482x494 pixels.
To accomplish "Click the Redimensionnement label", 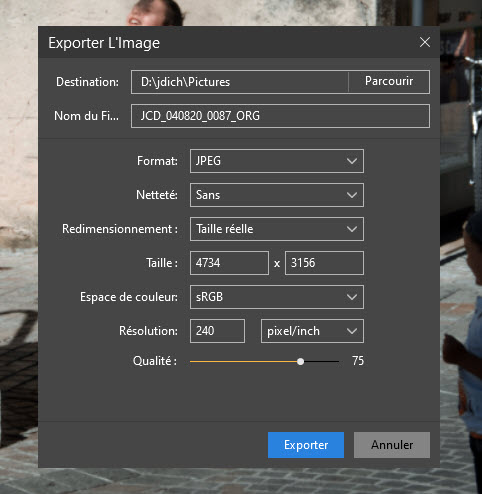I will (120, 229).
